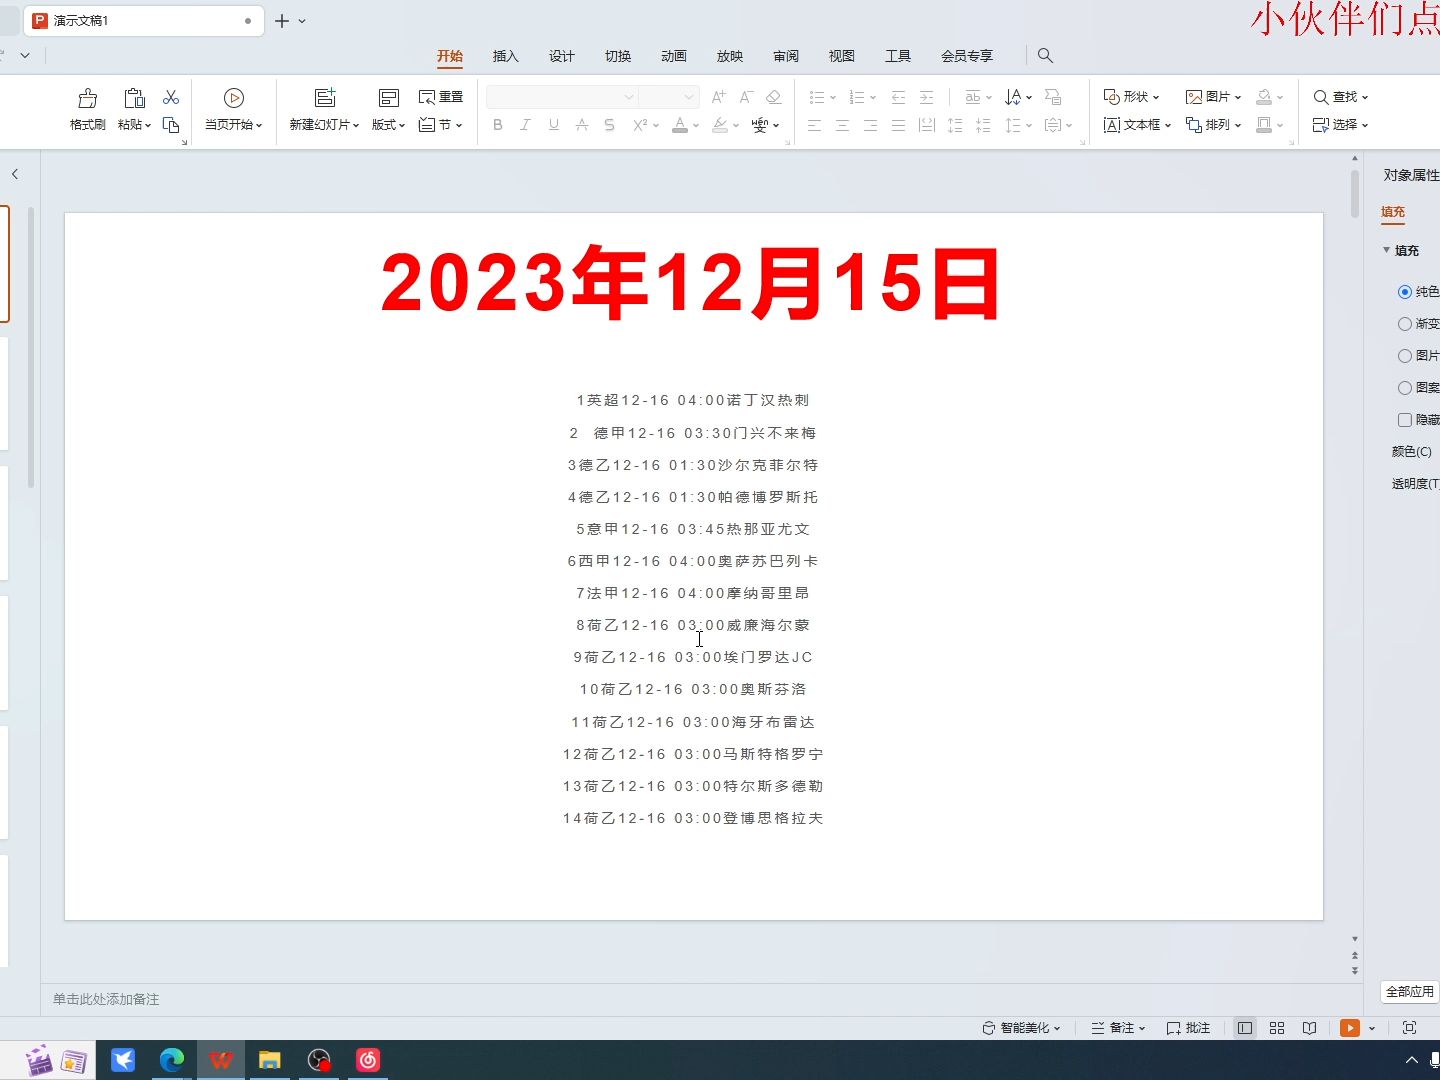Click the Notes (备注) button

point(1118,1028)
